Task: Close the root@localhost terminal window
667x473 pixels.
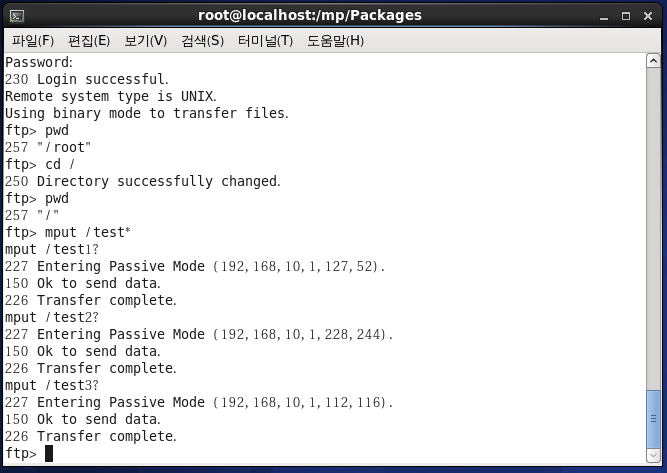Action: [x=648, y=16]
